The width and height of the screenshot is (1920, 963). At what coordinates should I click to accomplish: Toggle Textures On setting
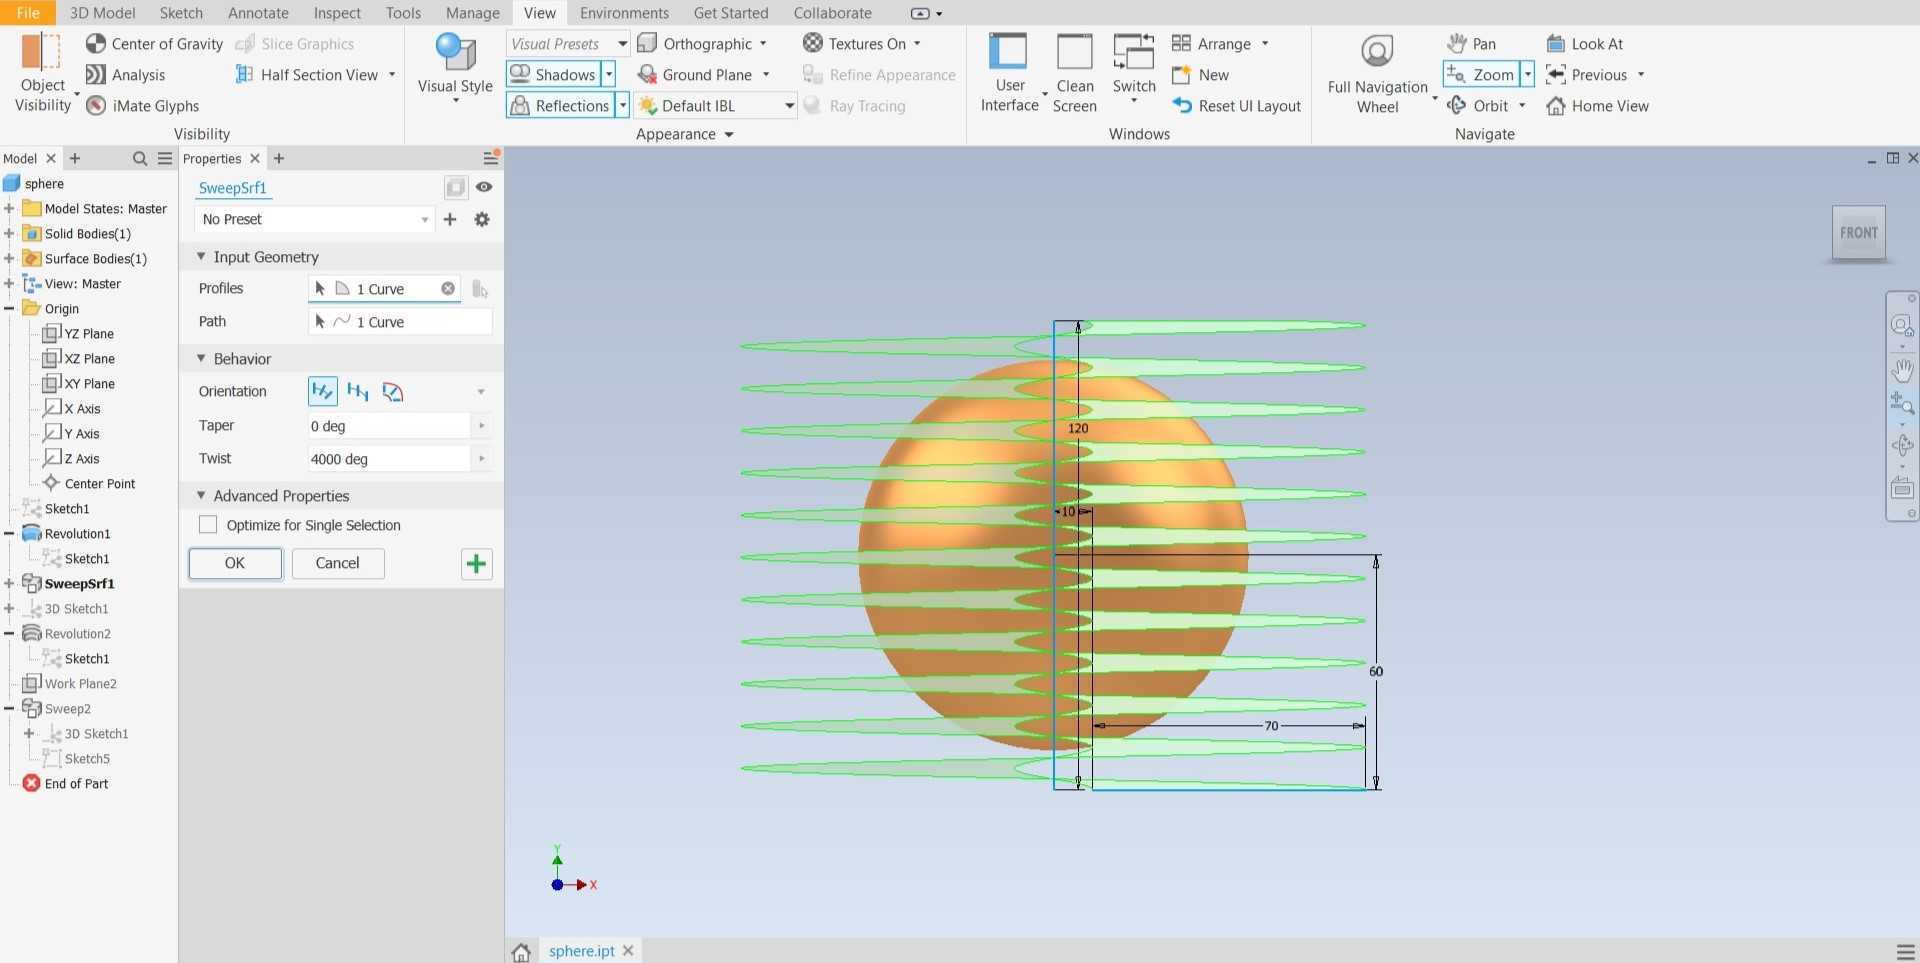(x=855, y=44)
